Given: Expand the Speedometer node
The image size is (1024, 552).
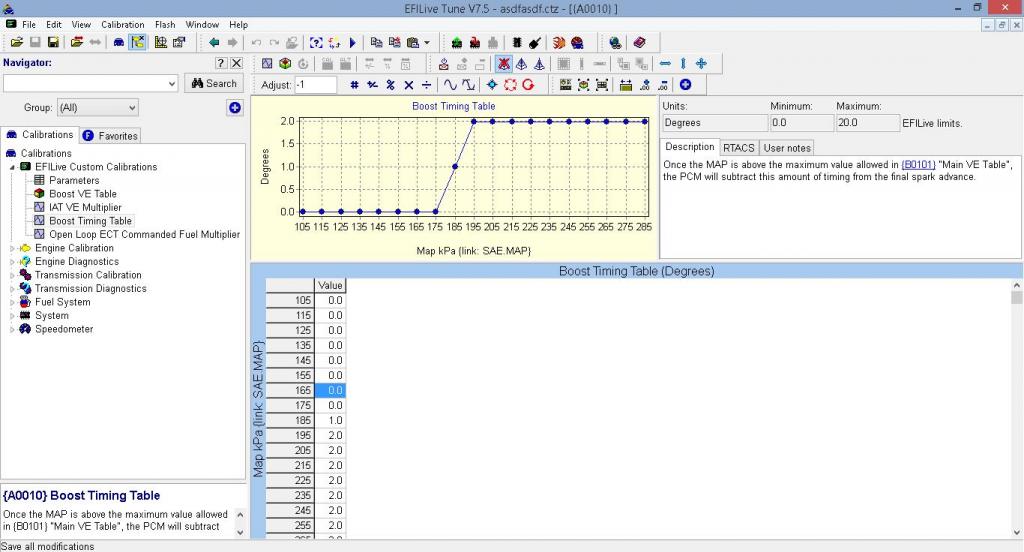Looking at the screenshot, I should coord(12,329).
